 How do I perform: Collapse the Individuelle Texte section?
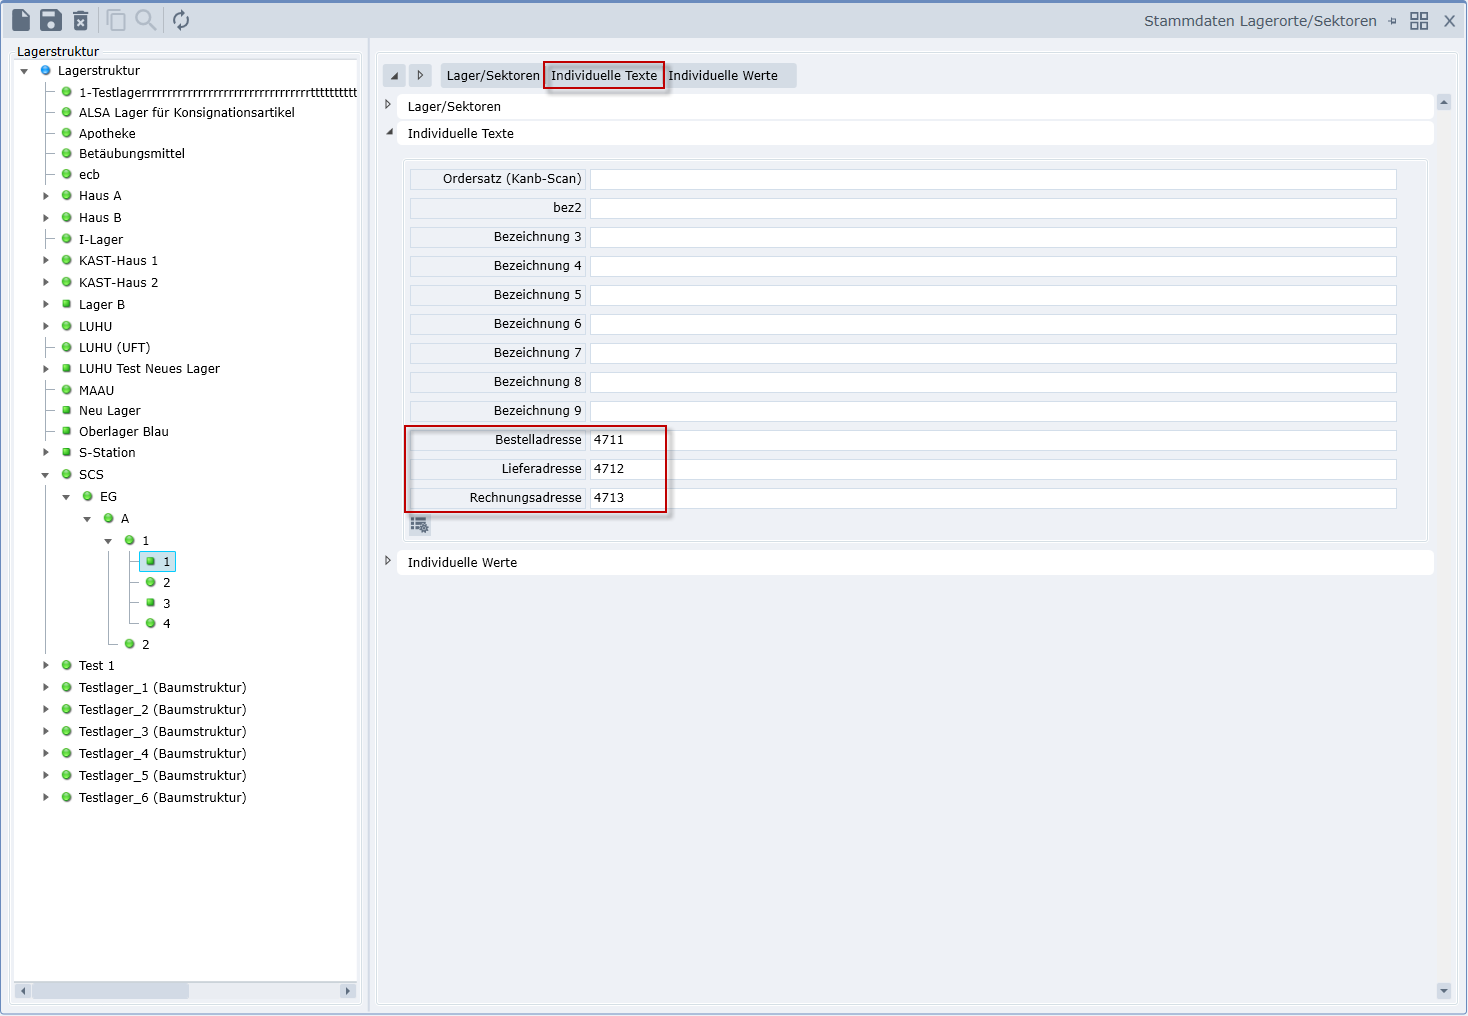[389, 132]
